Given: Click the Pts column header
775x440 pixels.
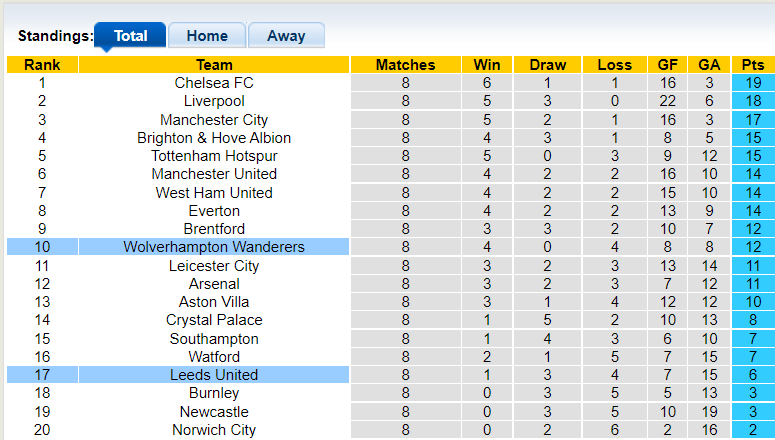Looking at the screenshot, I should pyautogui.click(x=753, y=65).
